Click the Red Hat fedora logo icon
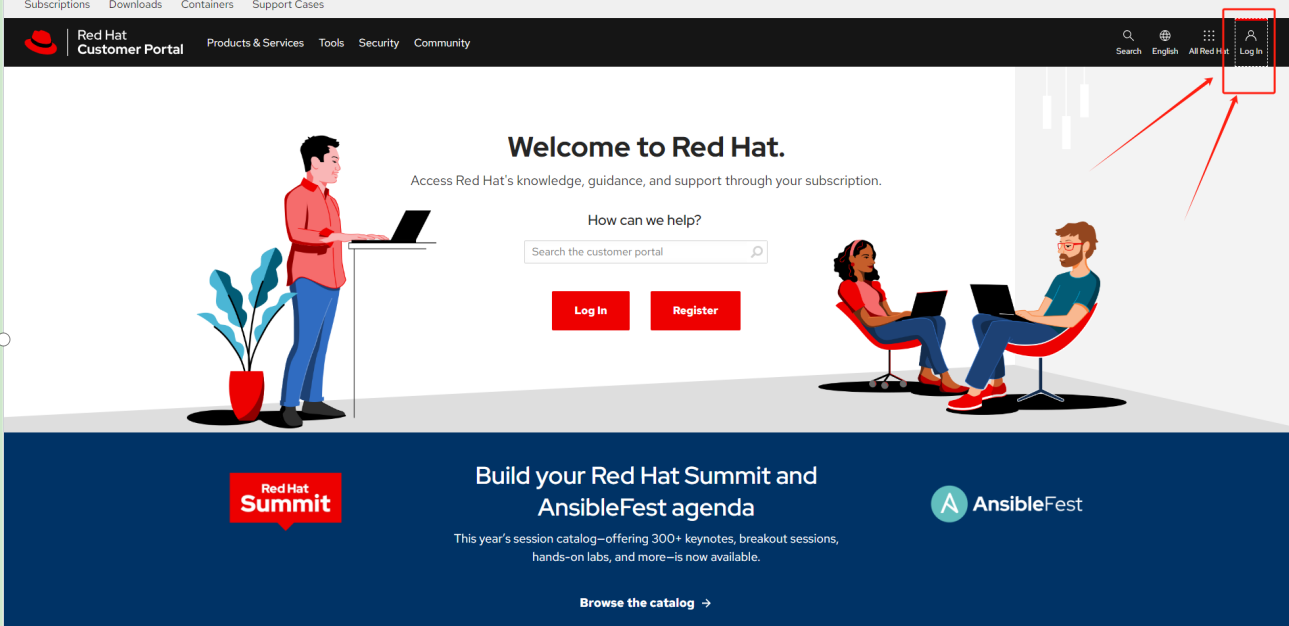 pos(42,42)
